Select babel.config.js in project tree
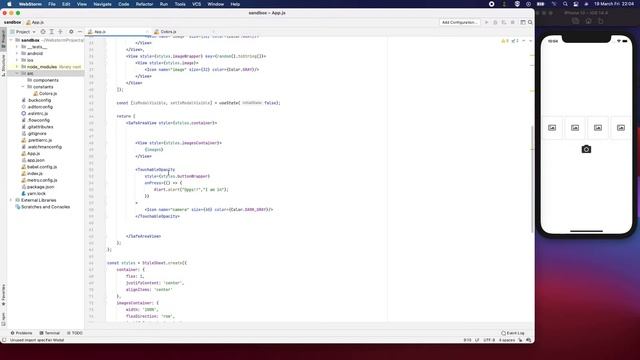Image resolution: width=640 pixels, height=360 pixels. pyautogui.click(x=39, y=167)
